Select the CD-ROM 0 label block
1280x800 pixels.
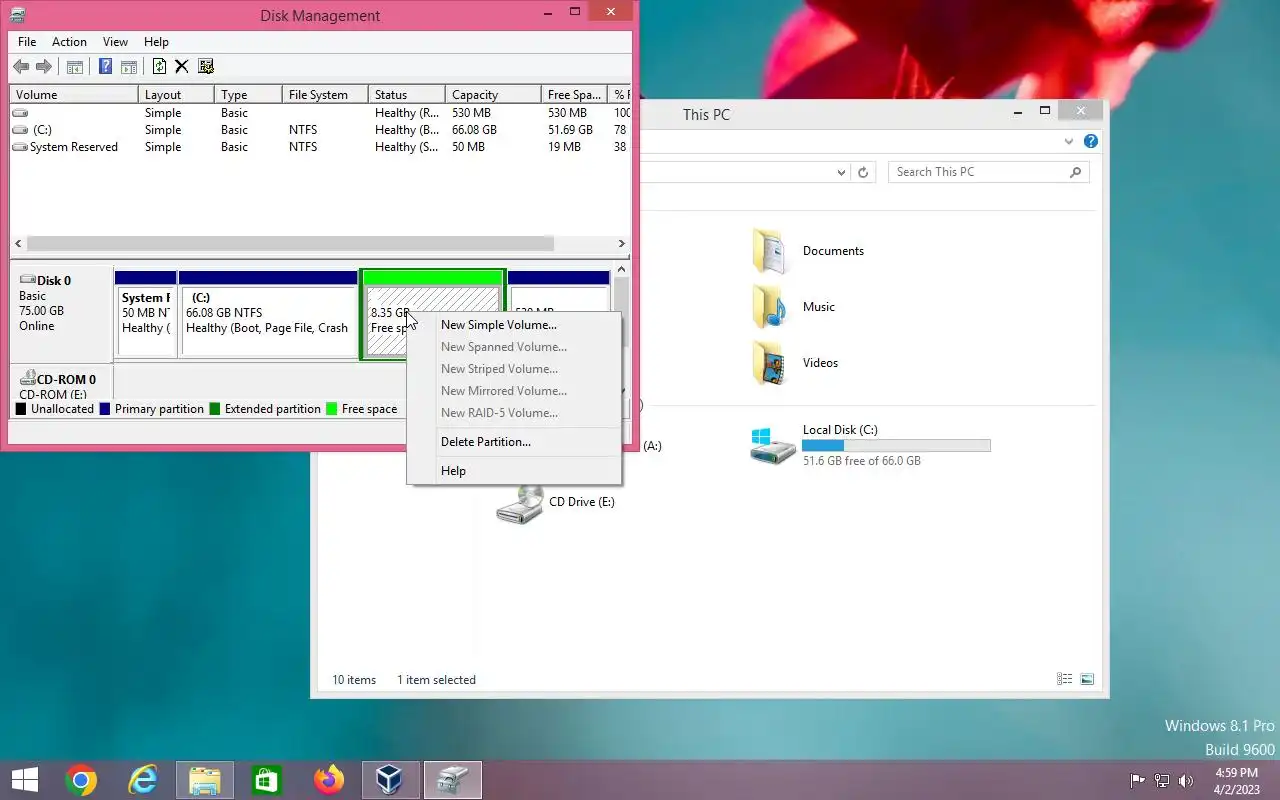coord(62,384)
